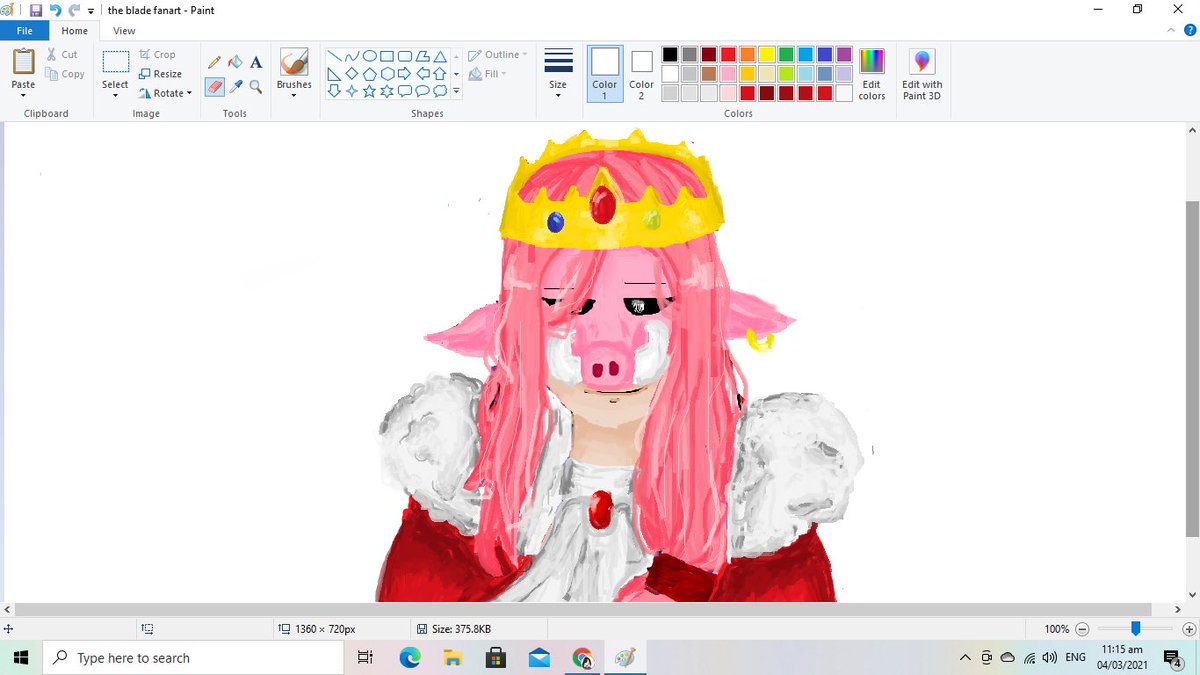Open the shape Outline dropdown
Image resolution: width=1200 pixels, height=675 pixels.
(x=498, y=55)
